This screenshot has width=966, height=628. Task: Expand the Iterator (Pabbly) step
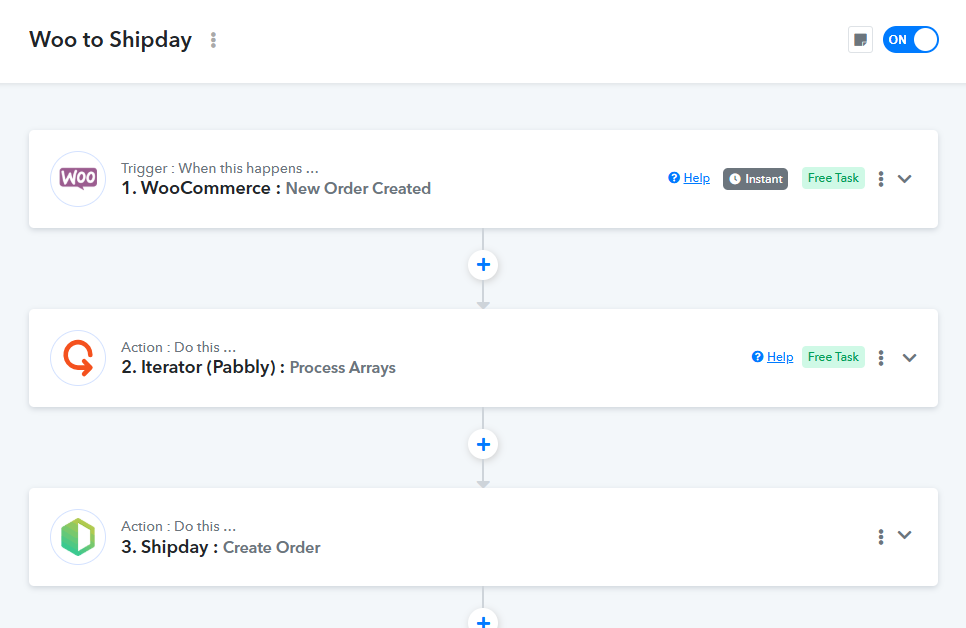909,358
